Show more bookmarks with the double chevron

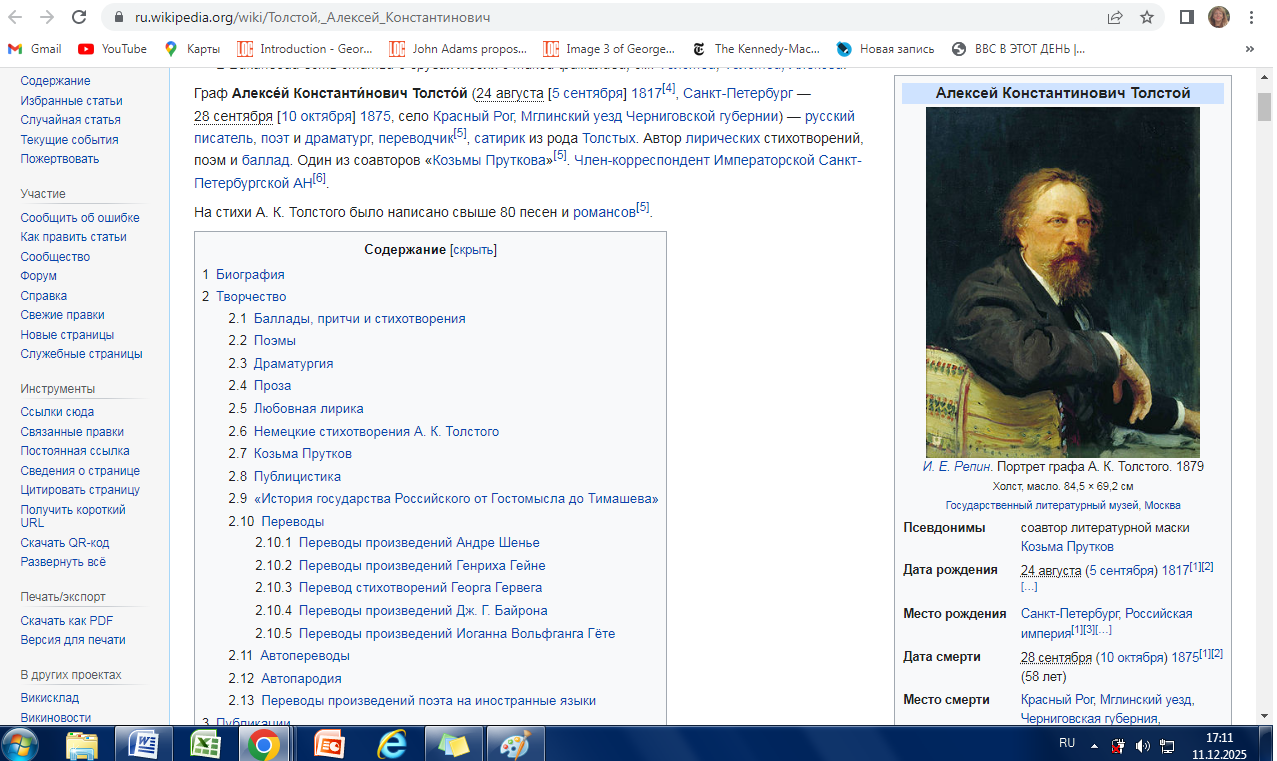1249,48
